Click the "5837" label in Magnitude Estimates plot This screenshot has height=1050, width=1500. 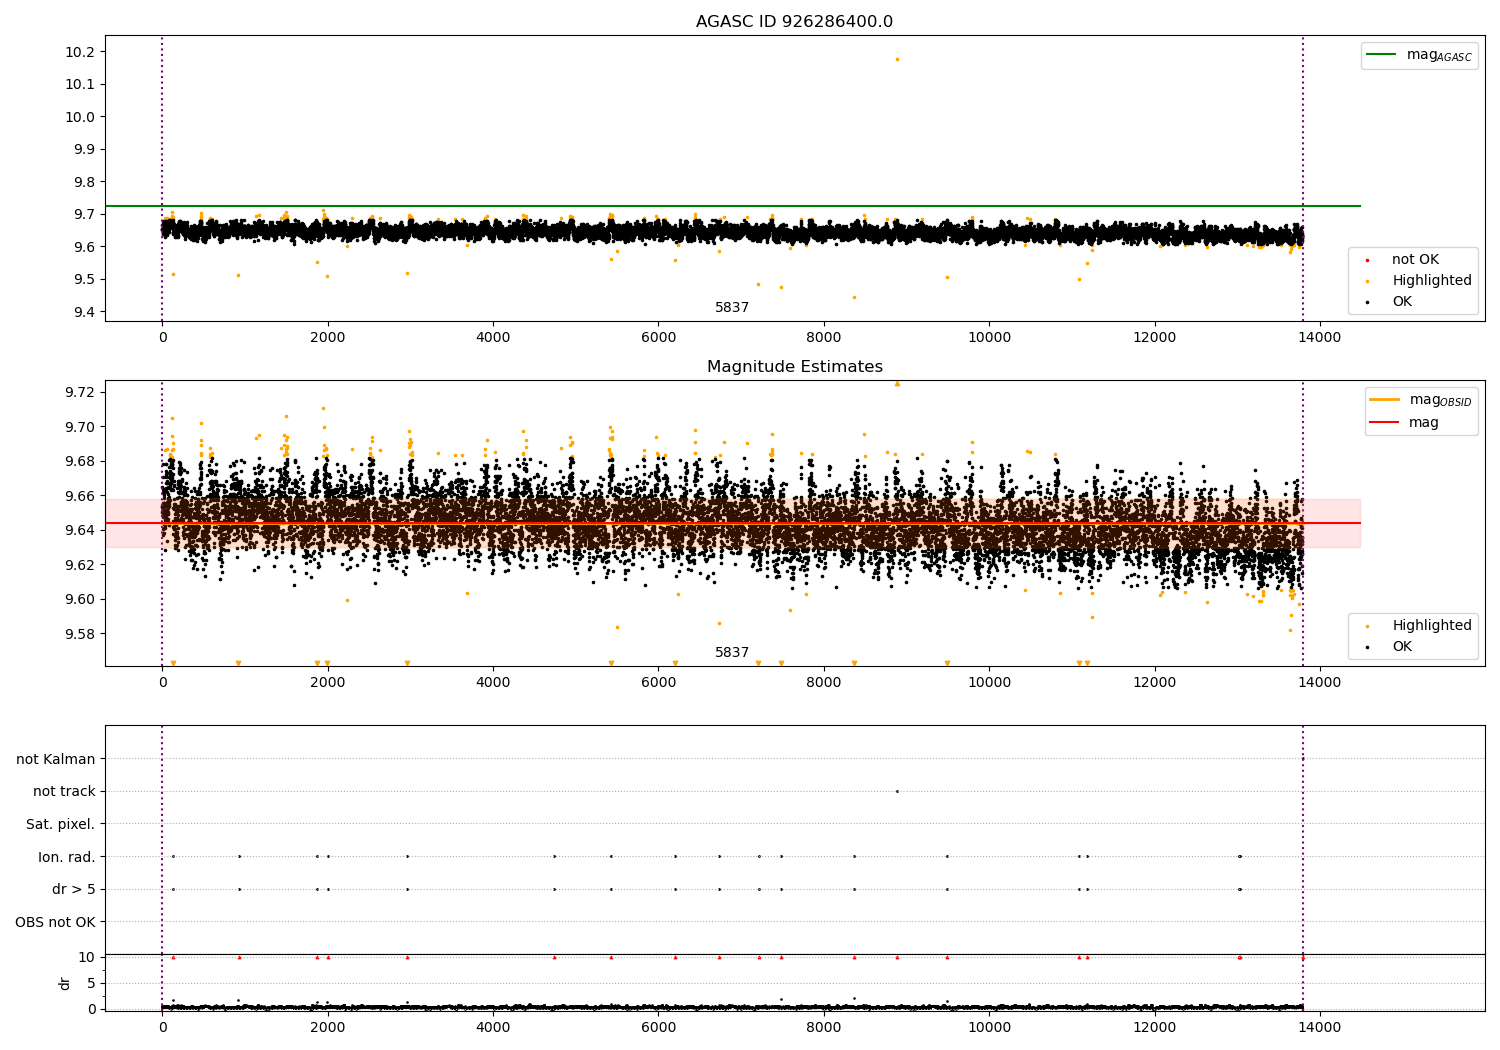pos(732,653)
